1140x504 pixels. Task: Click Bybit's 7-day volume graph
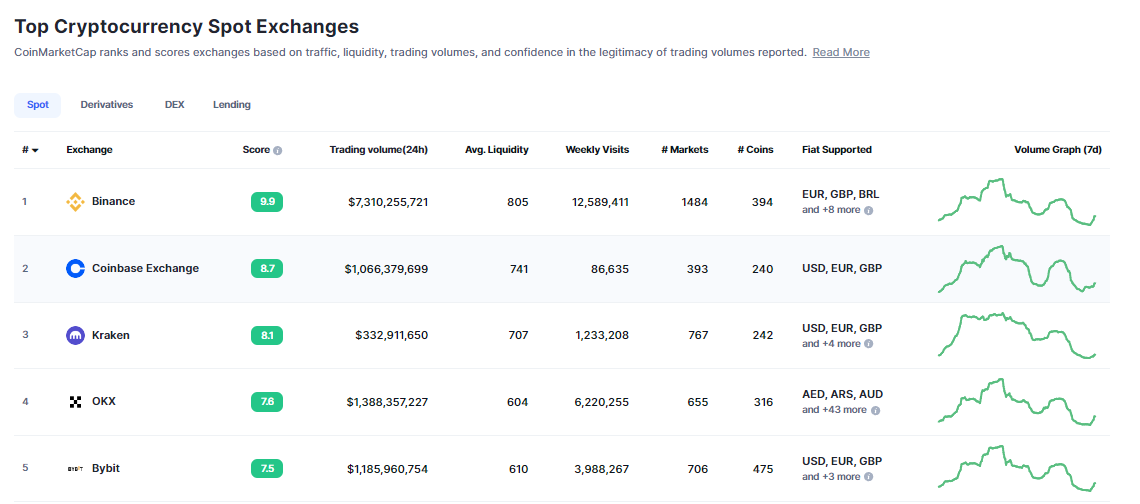(1016, 468)
